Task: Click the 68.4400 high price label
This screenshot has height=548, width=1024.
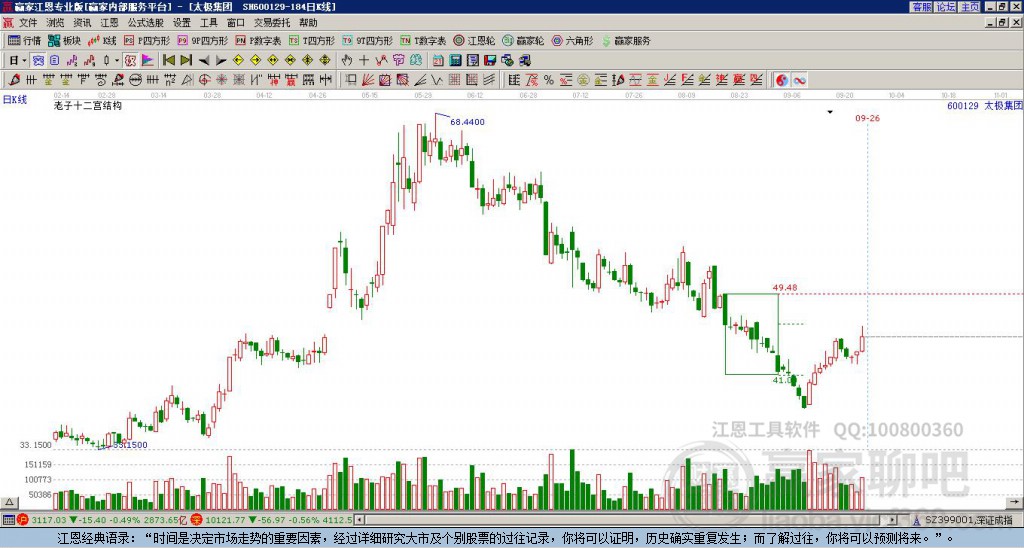Action: 468,122
